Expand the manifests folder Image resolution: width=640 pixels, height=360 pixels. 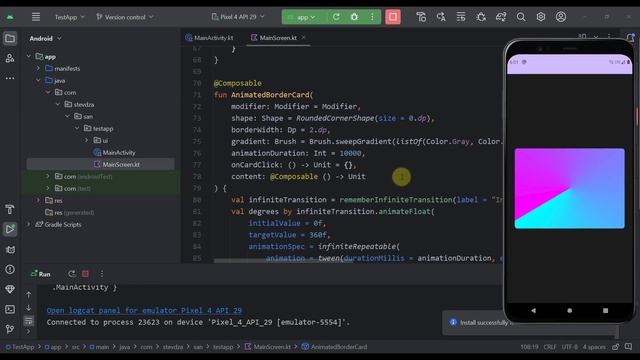pyautogui.click(x=38, y=68)
